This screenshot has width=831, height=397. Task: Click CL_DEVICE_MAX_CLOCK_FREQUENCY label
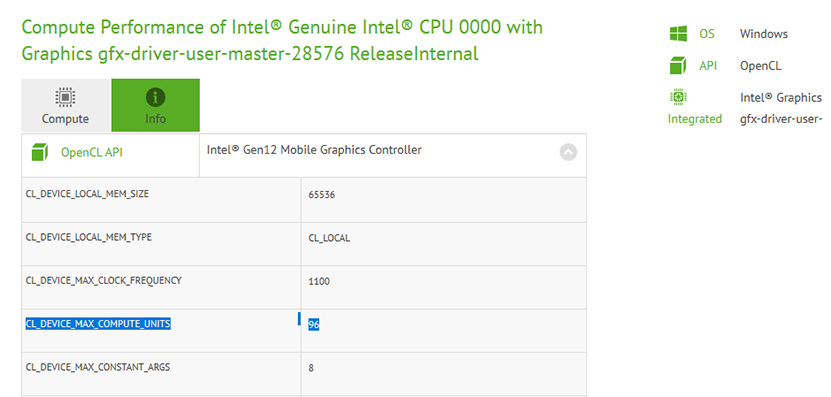click(x=103, y=280)
